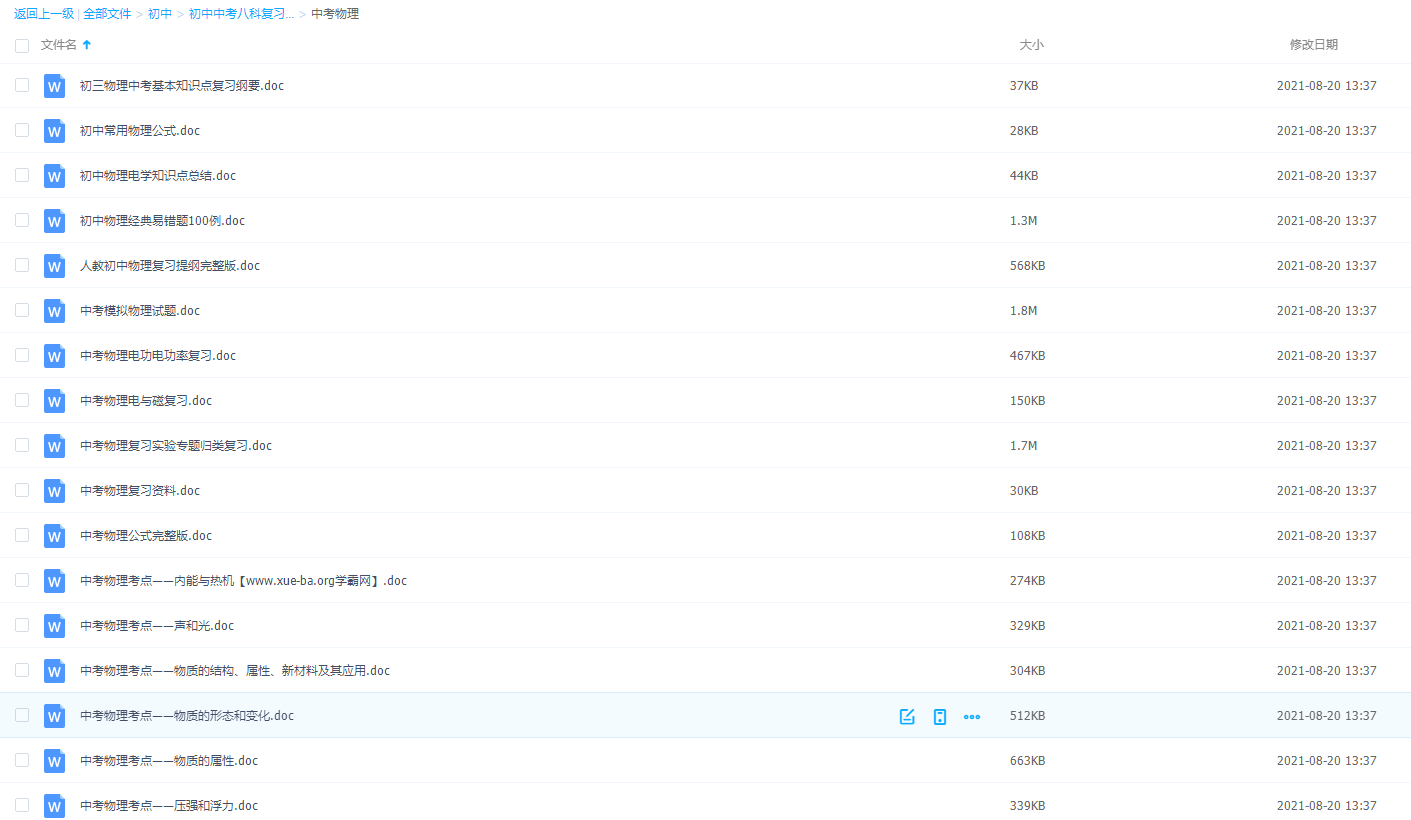Sort by 文件名 using the blue arrow
The width and height of the screenshot is (1411, 820).
pyautogui.click(x=87, y=45)
